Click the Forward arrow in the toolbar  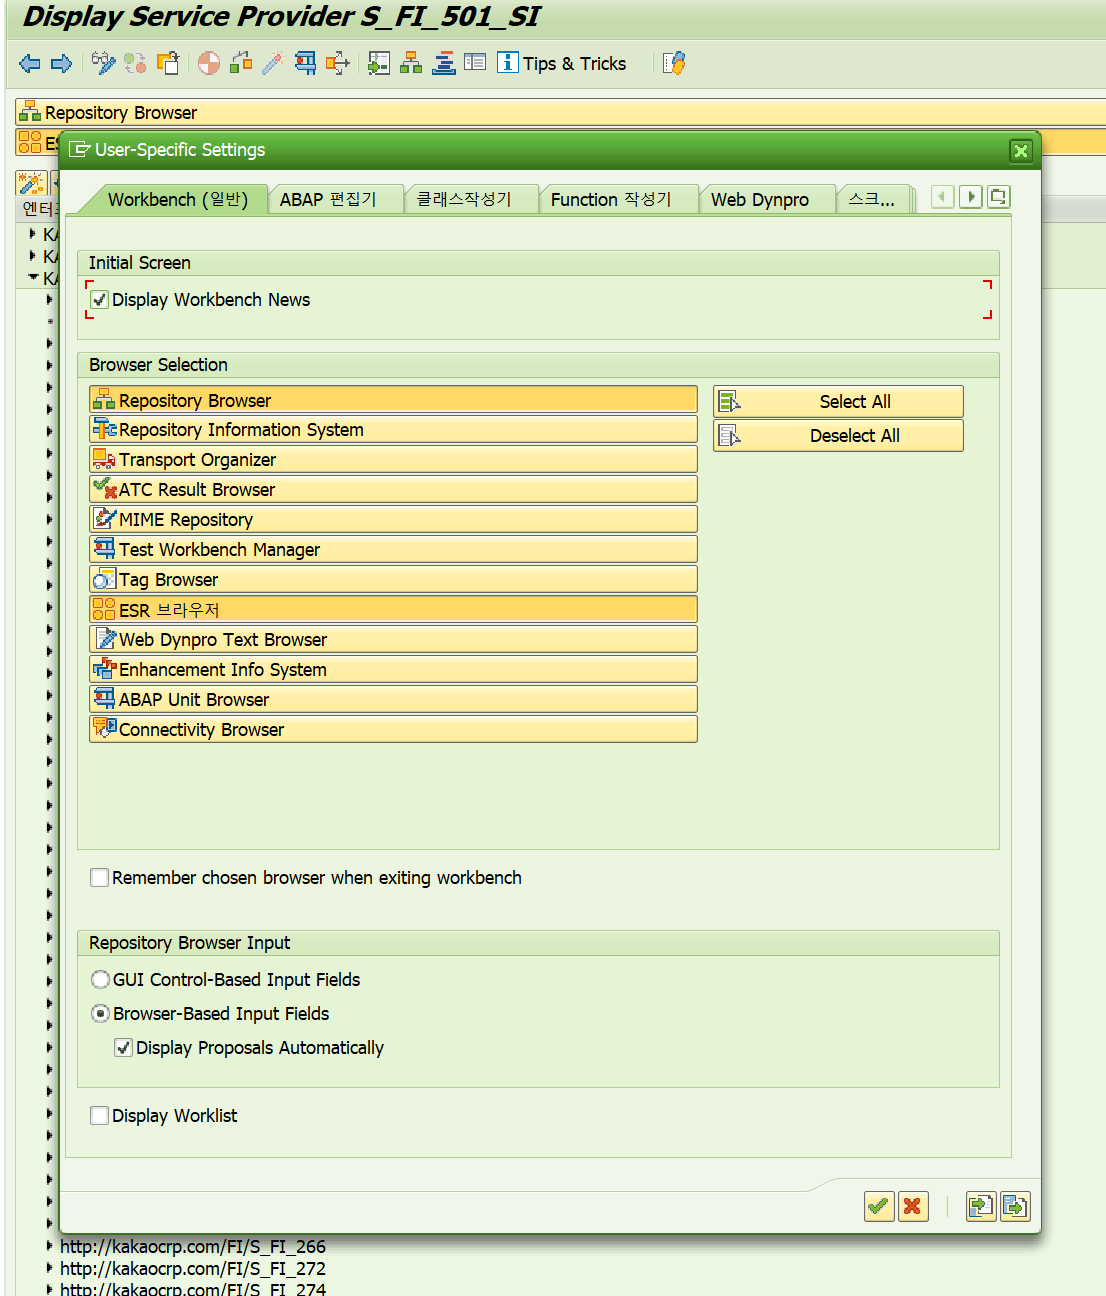(62, 64)
